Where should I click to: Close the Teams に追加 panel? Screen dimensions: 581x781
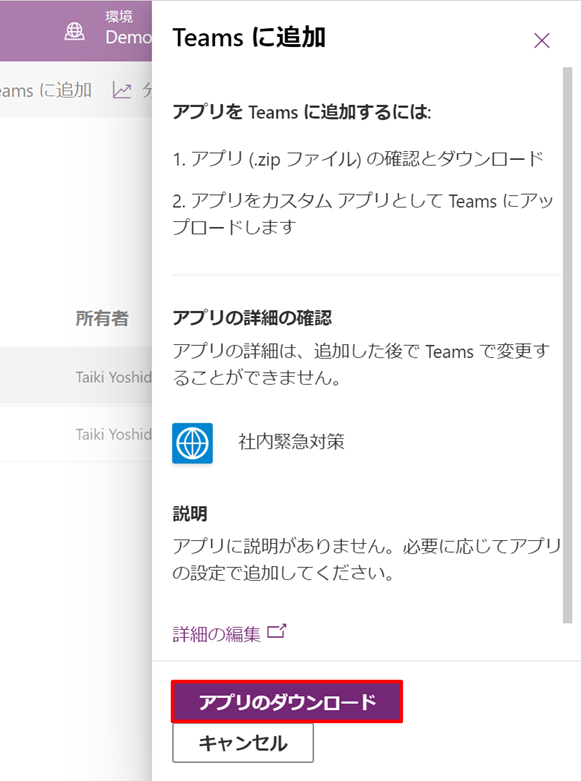(542, 40)
